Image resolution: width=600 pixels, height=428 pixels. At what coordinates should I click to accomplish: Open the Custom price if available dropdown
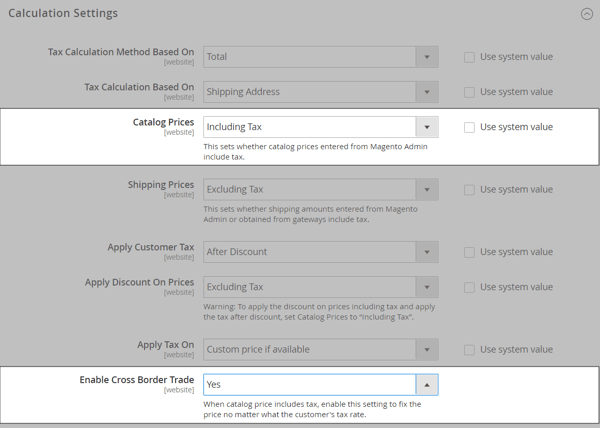pyautogui.click(x=321, y=350)
